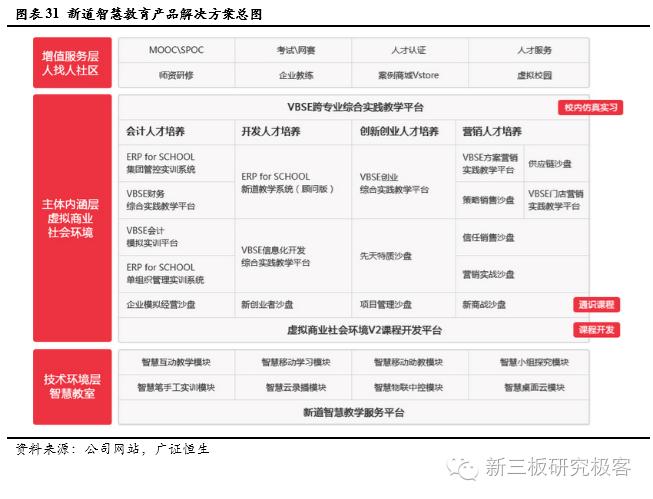Click the VBSE跨专业综合实践教学平台 header
653x499 pixels.
pos(355,107)
